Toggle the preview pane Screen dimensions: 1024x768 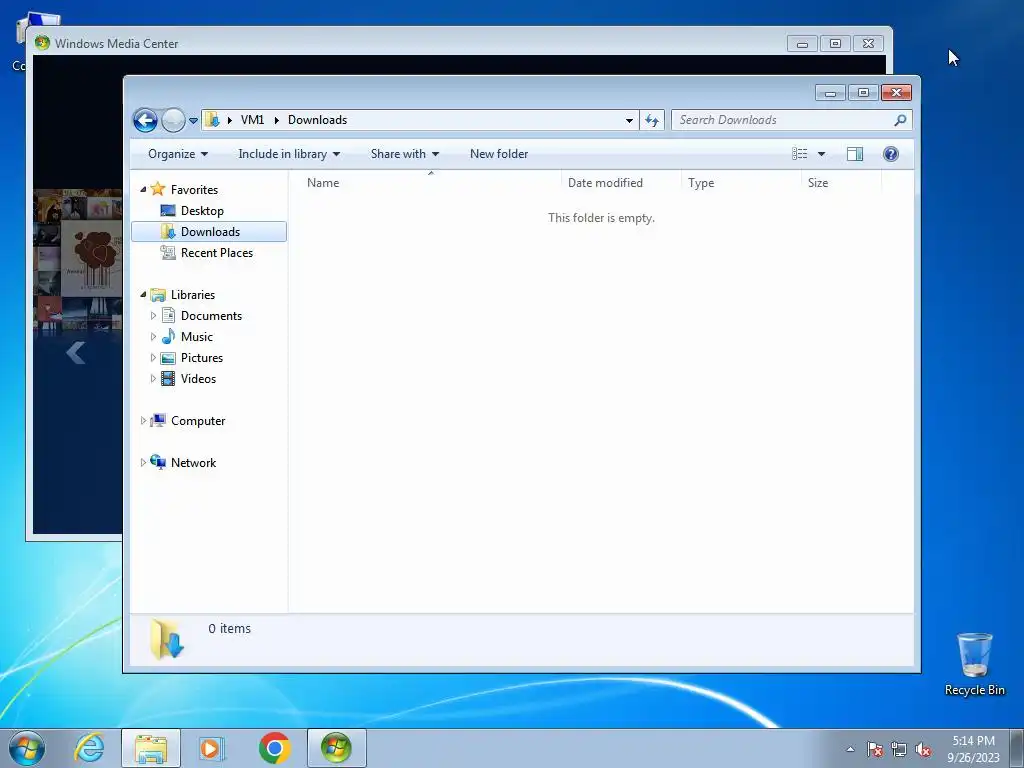[855, 154]
